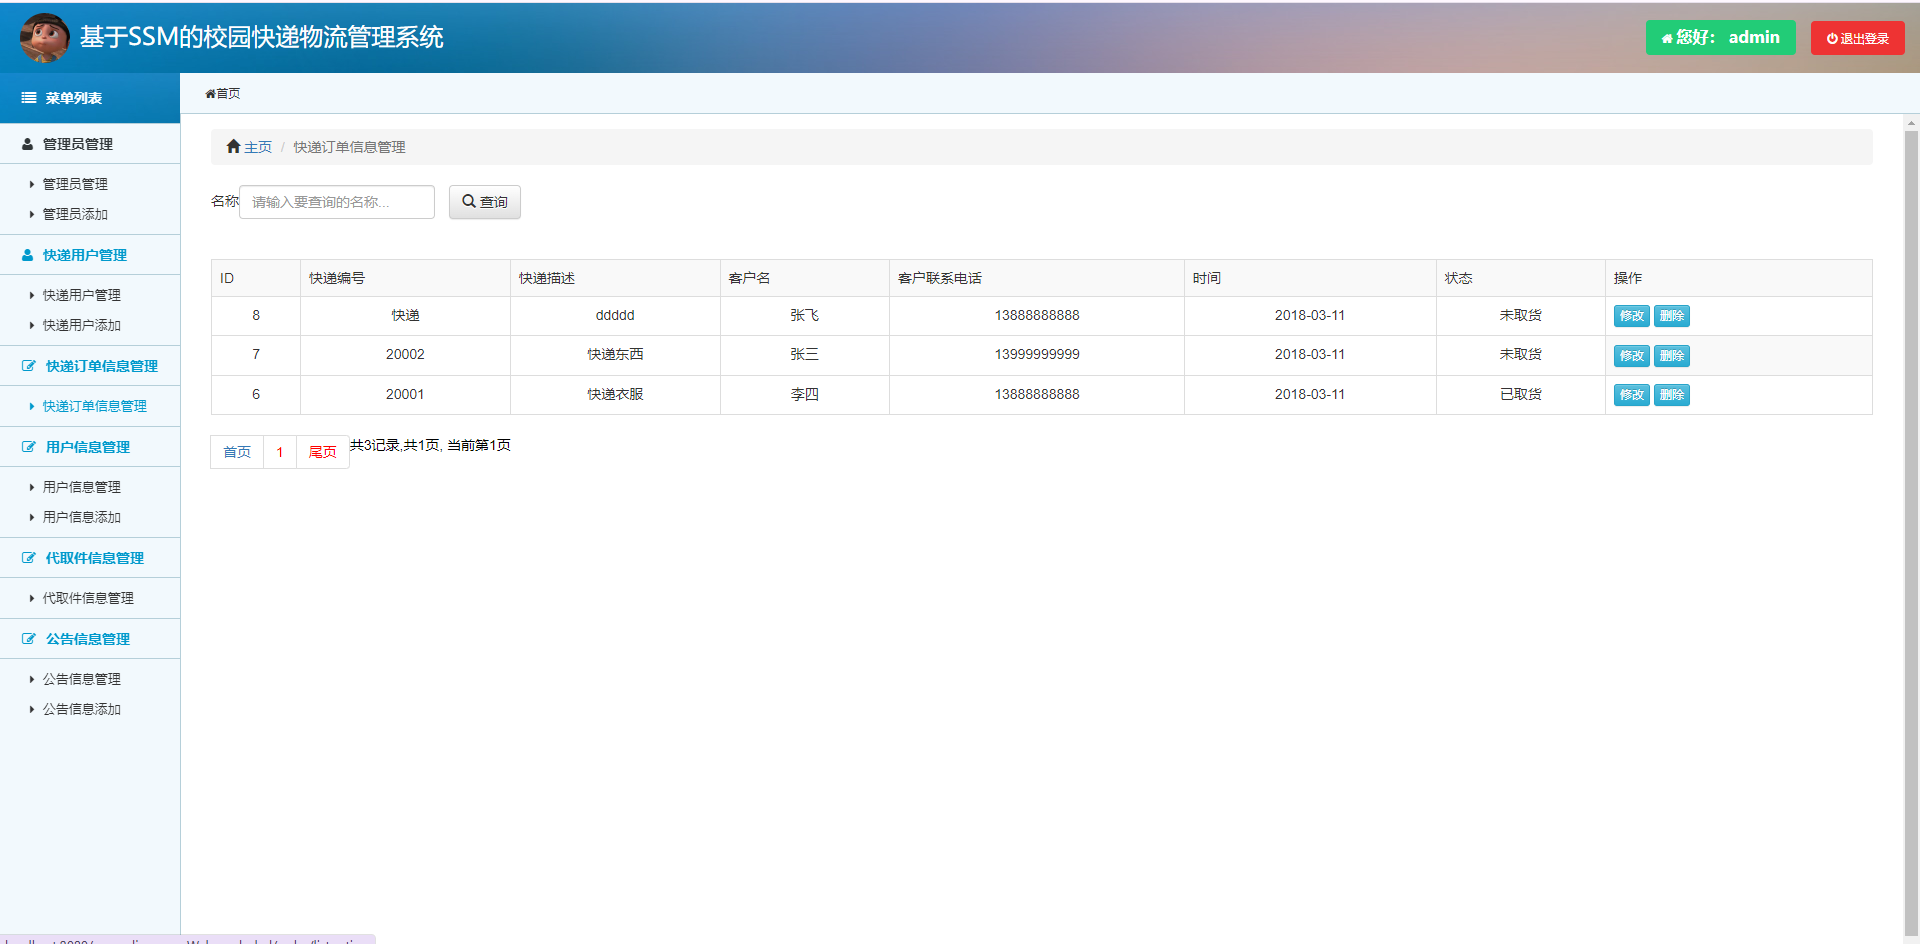The image size is (1920, 944).
Task: Open the 管理员添加 sidebar item
Action: [75, 214]
